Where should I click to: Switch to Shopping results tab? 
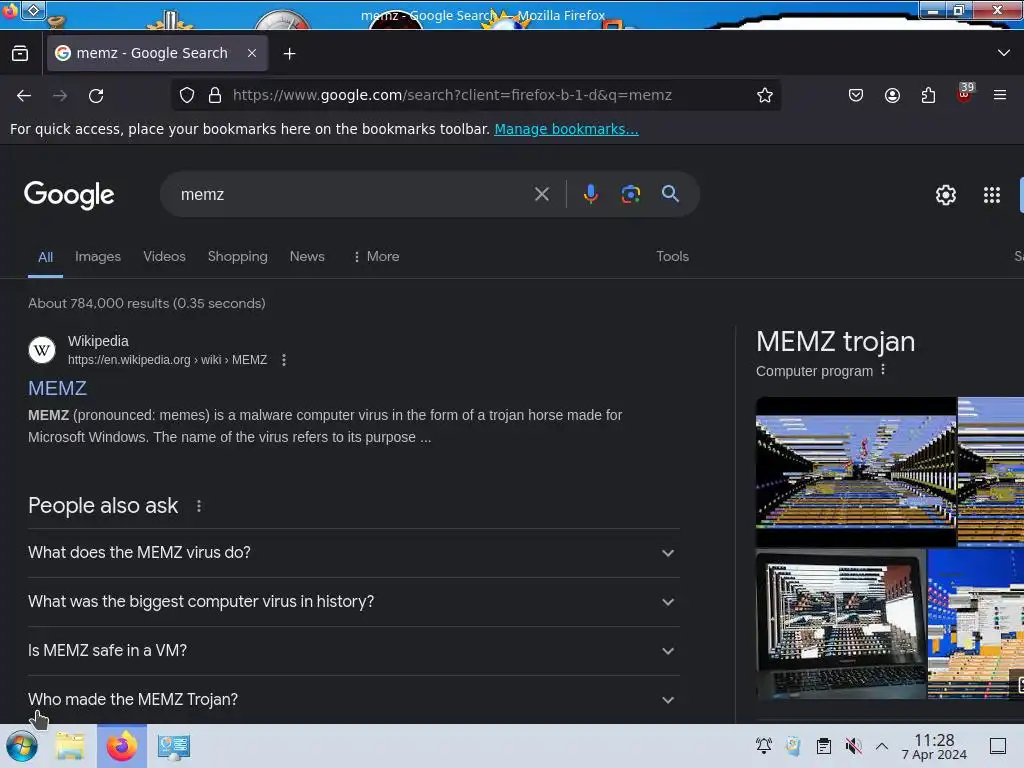pos(238,257)
